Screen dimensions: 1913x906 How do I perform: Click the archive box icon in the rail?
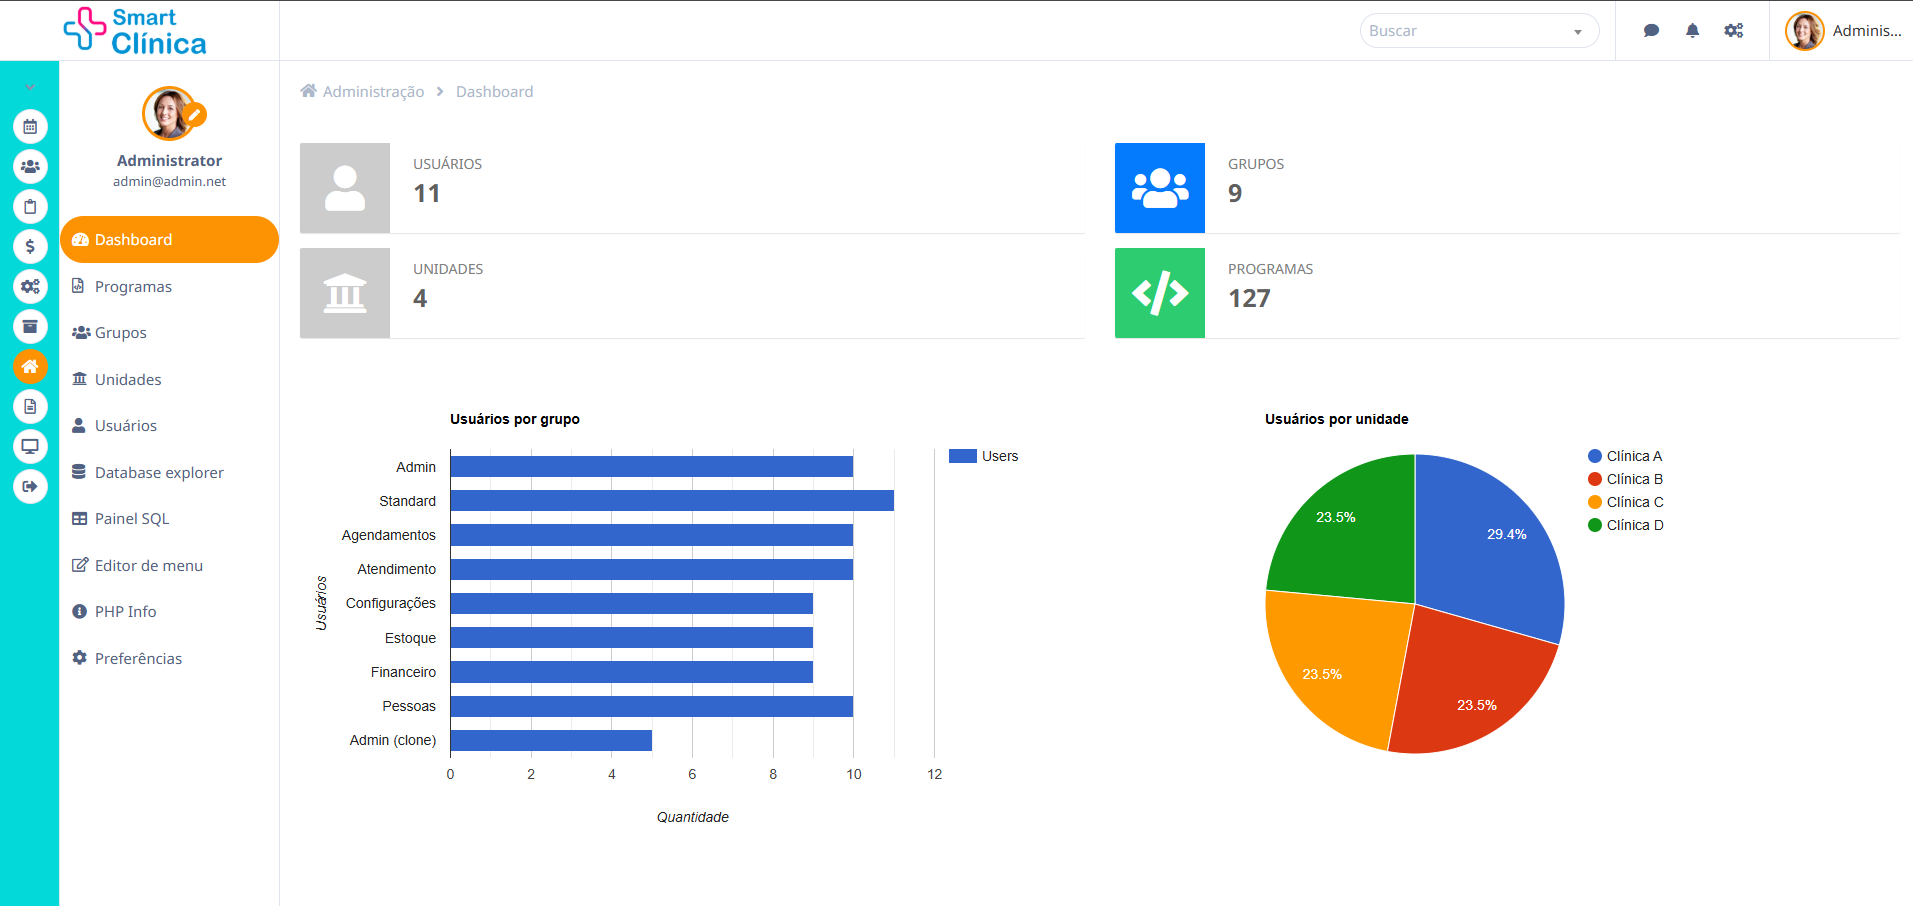tap(30, 327)
